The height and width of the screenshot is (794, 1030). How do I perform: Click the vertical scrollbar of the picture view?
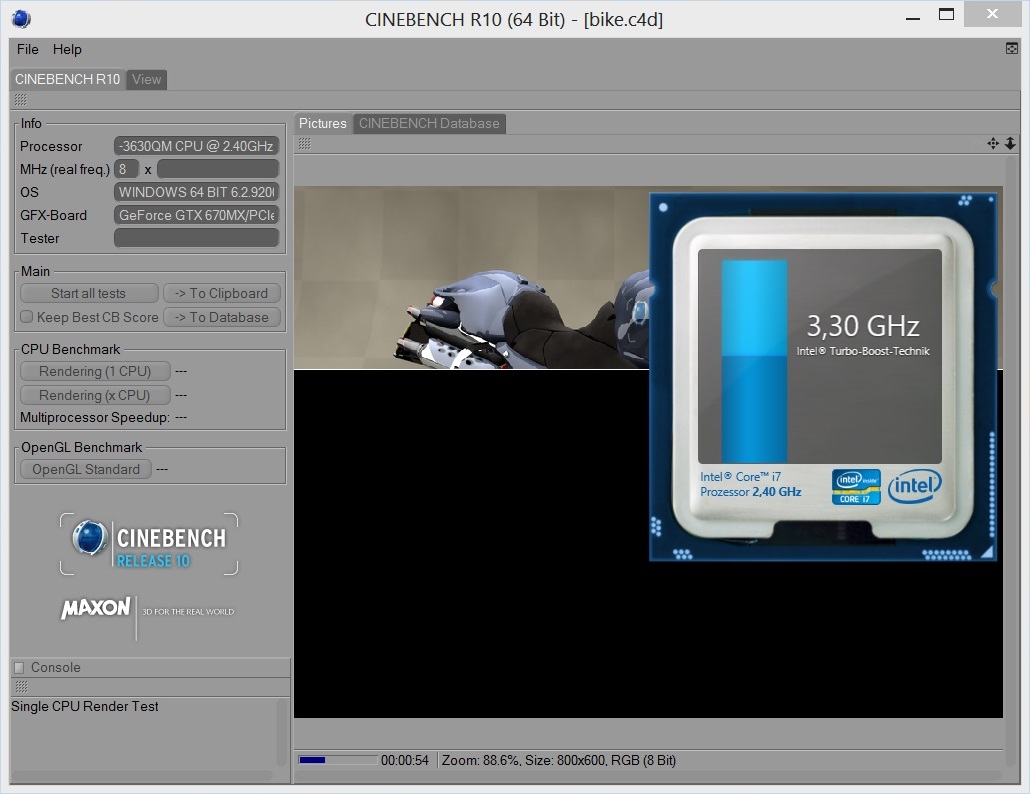(x=1011, y=460)
